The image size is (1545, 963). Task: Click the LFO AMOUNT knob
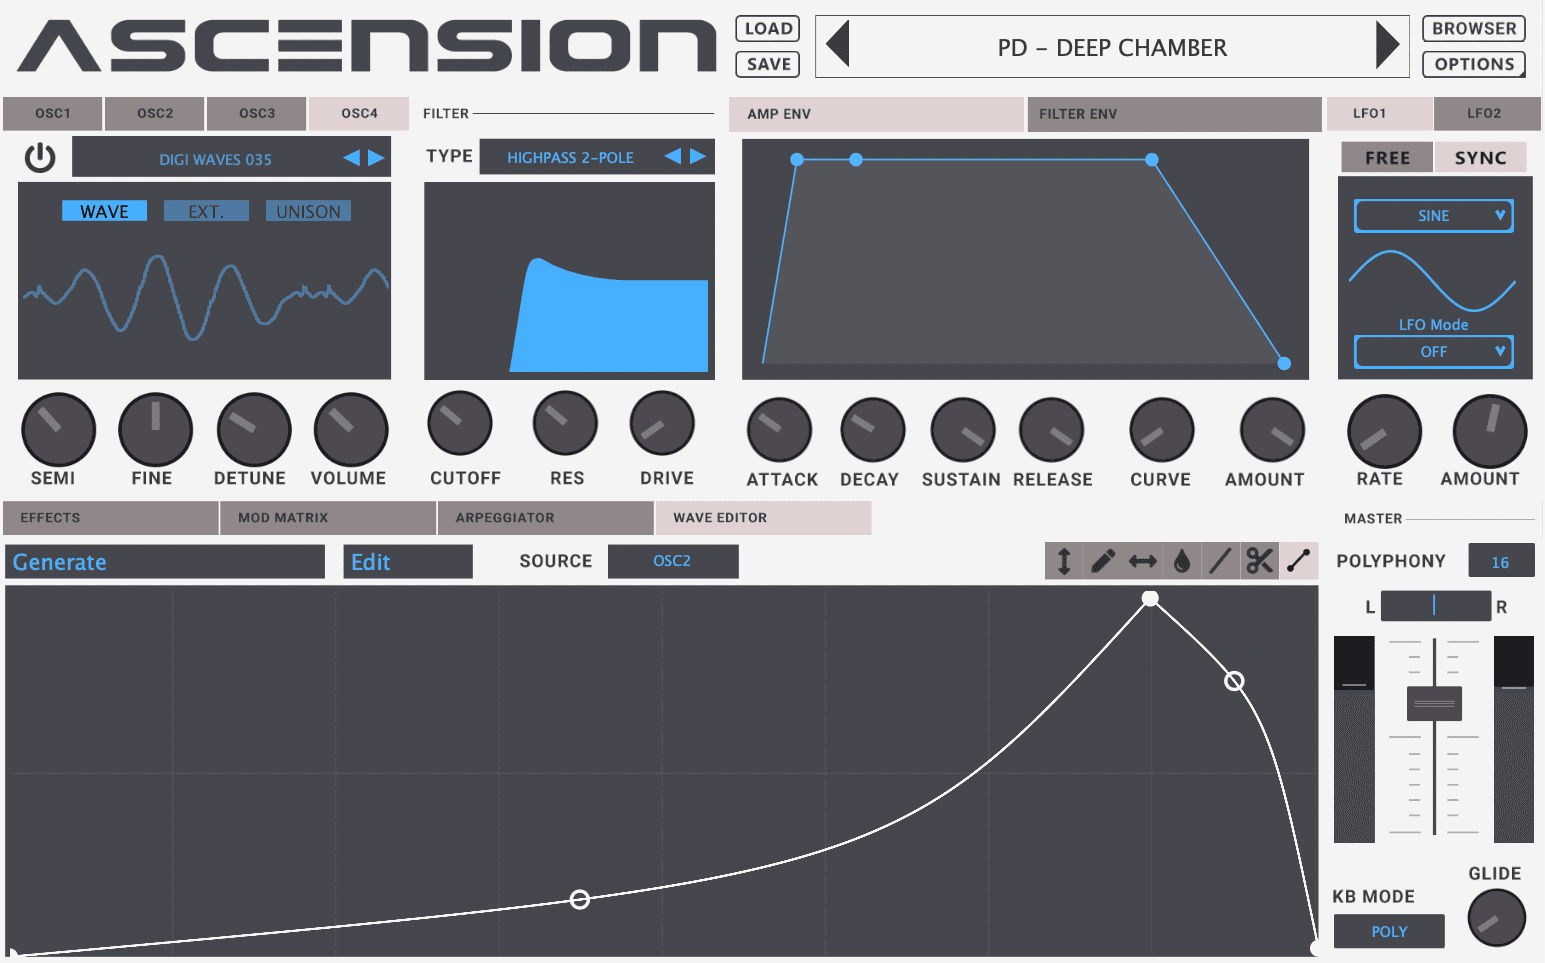point(1490,432)
